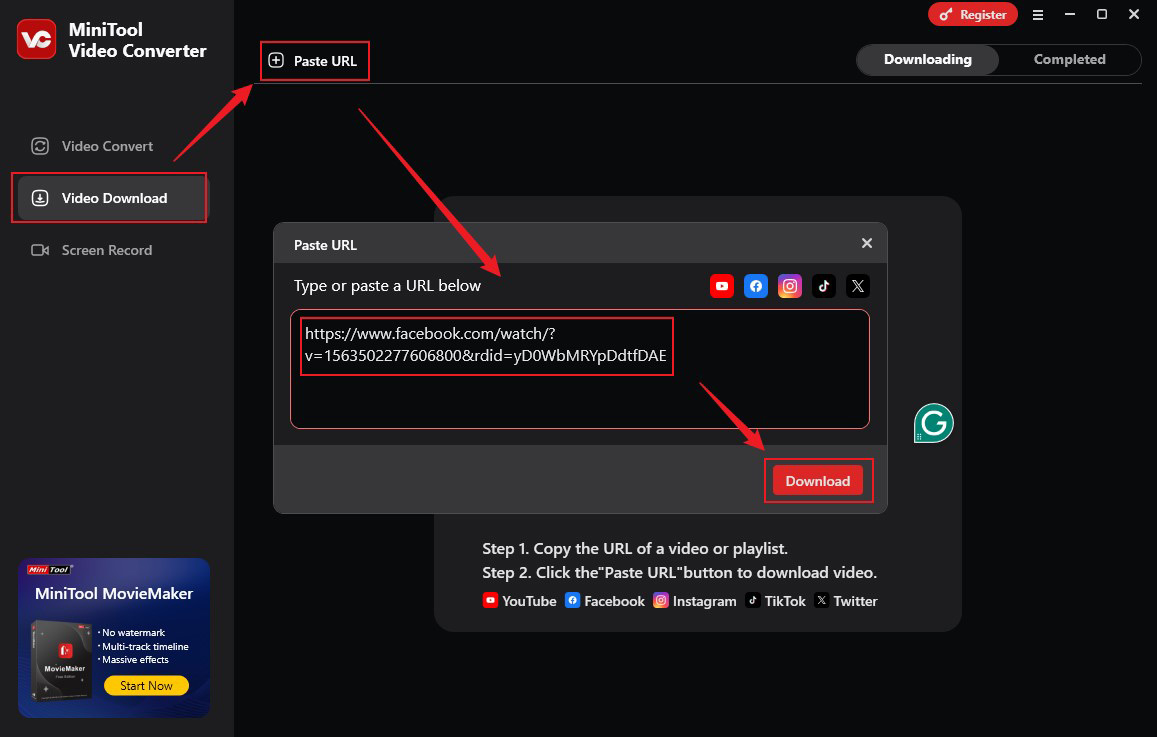The width and height of the screenshot is (1157, 737).
Task: Switch to the Downloading tab
Action: coord(928,59)
